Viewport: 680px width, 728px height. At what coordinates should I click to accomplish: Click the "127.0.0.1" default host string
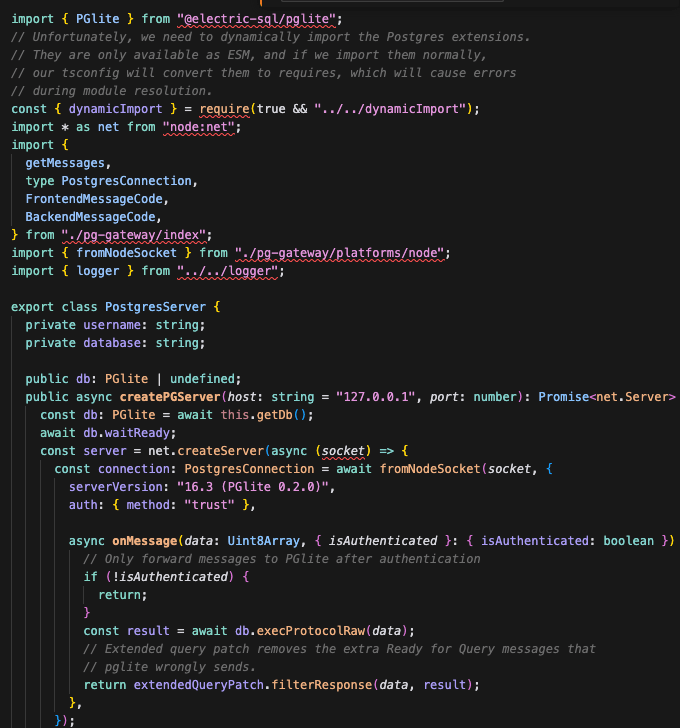(375, 397)
